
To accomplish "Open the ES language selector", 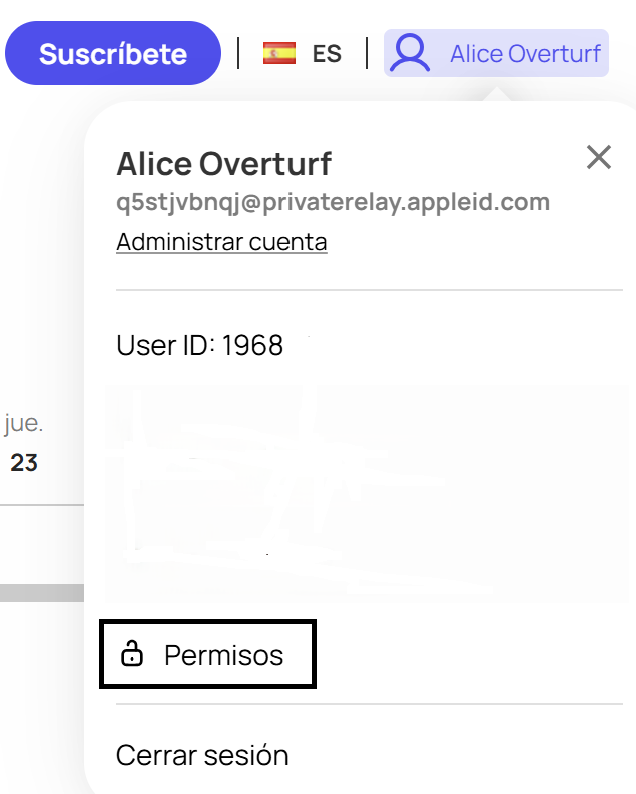I will click(x=302, y=53).
